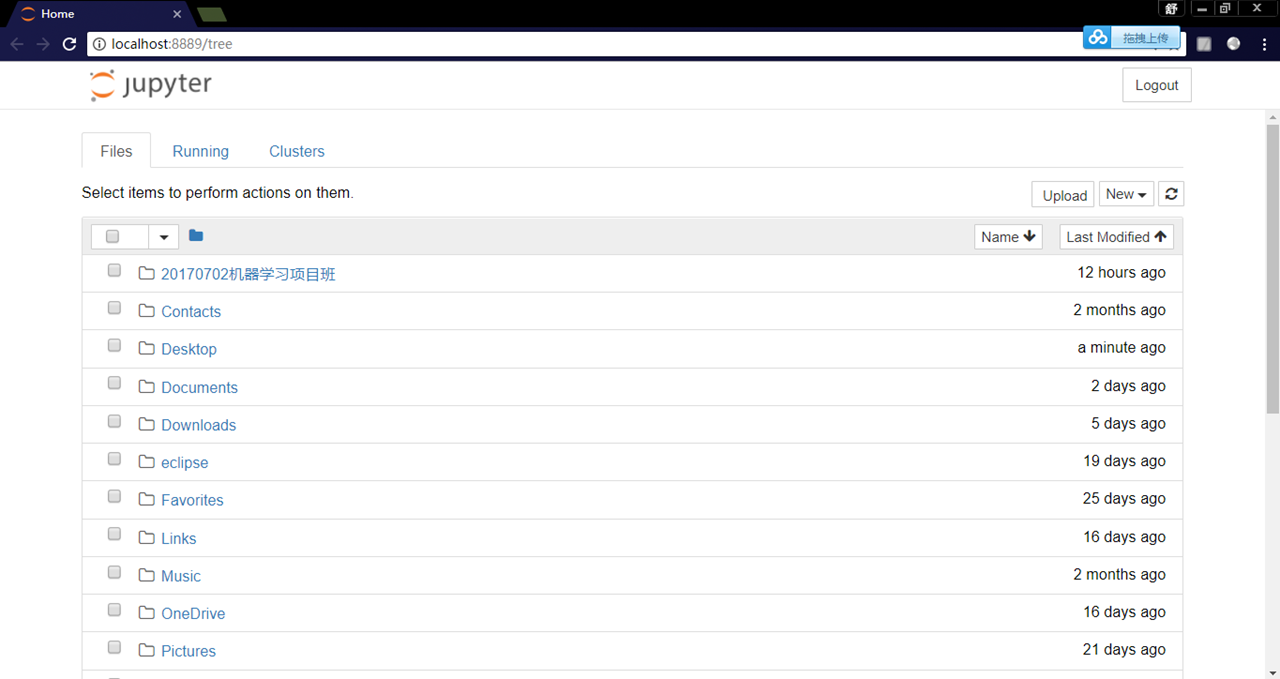Click the browser back arrow

pos(16,44)
